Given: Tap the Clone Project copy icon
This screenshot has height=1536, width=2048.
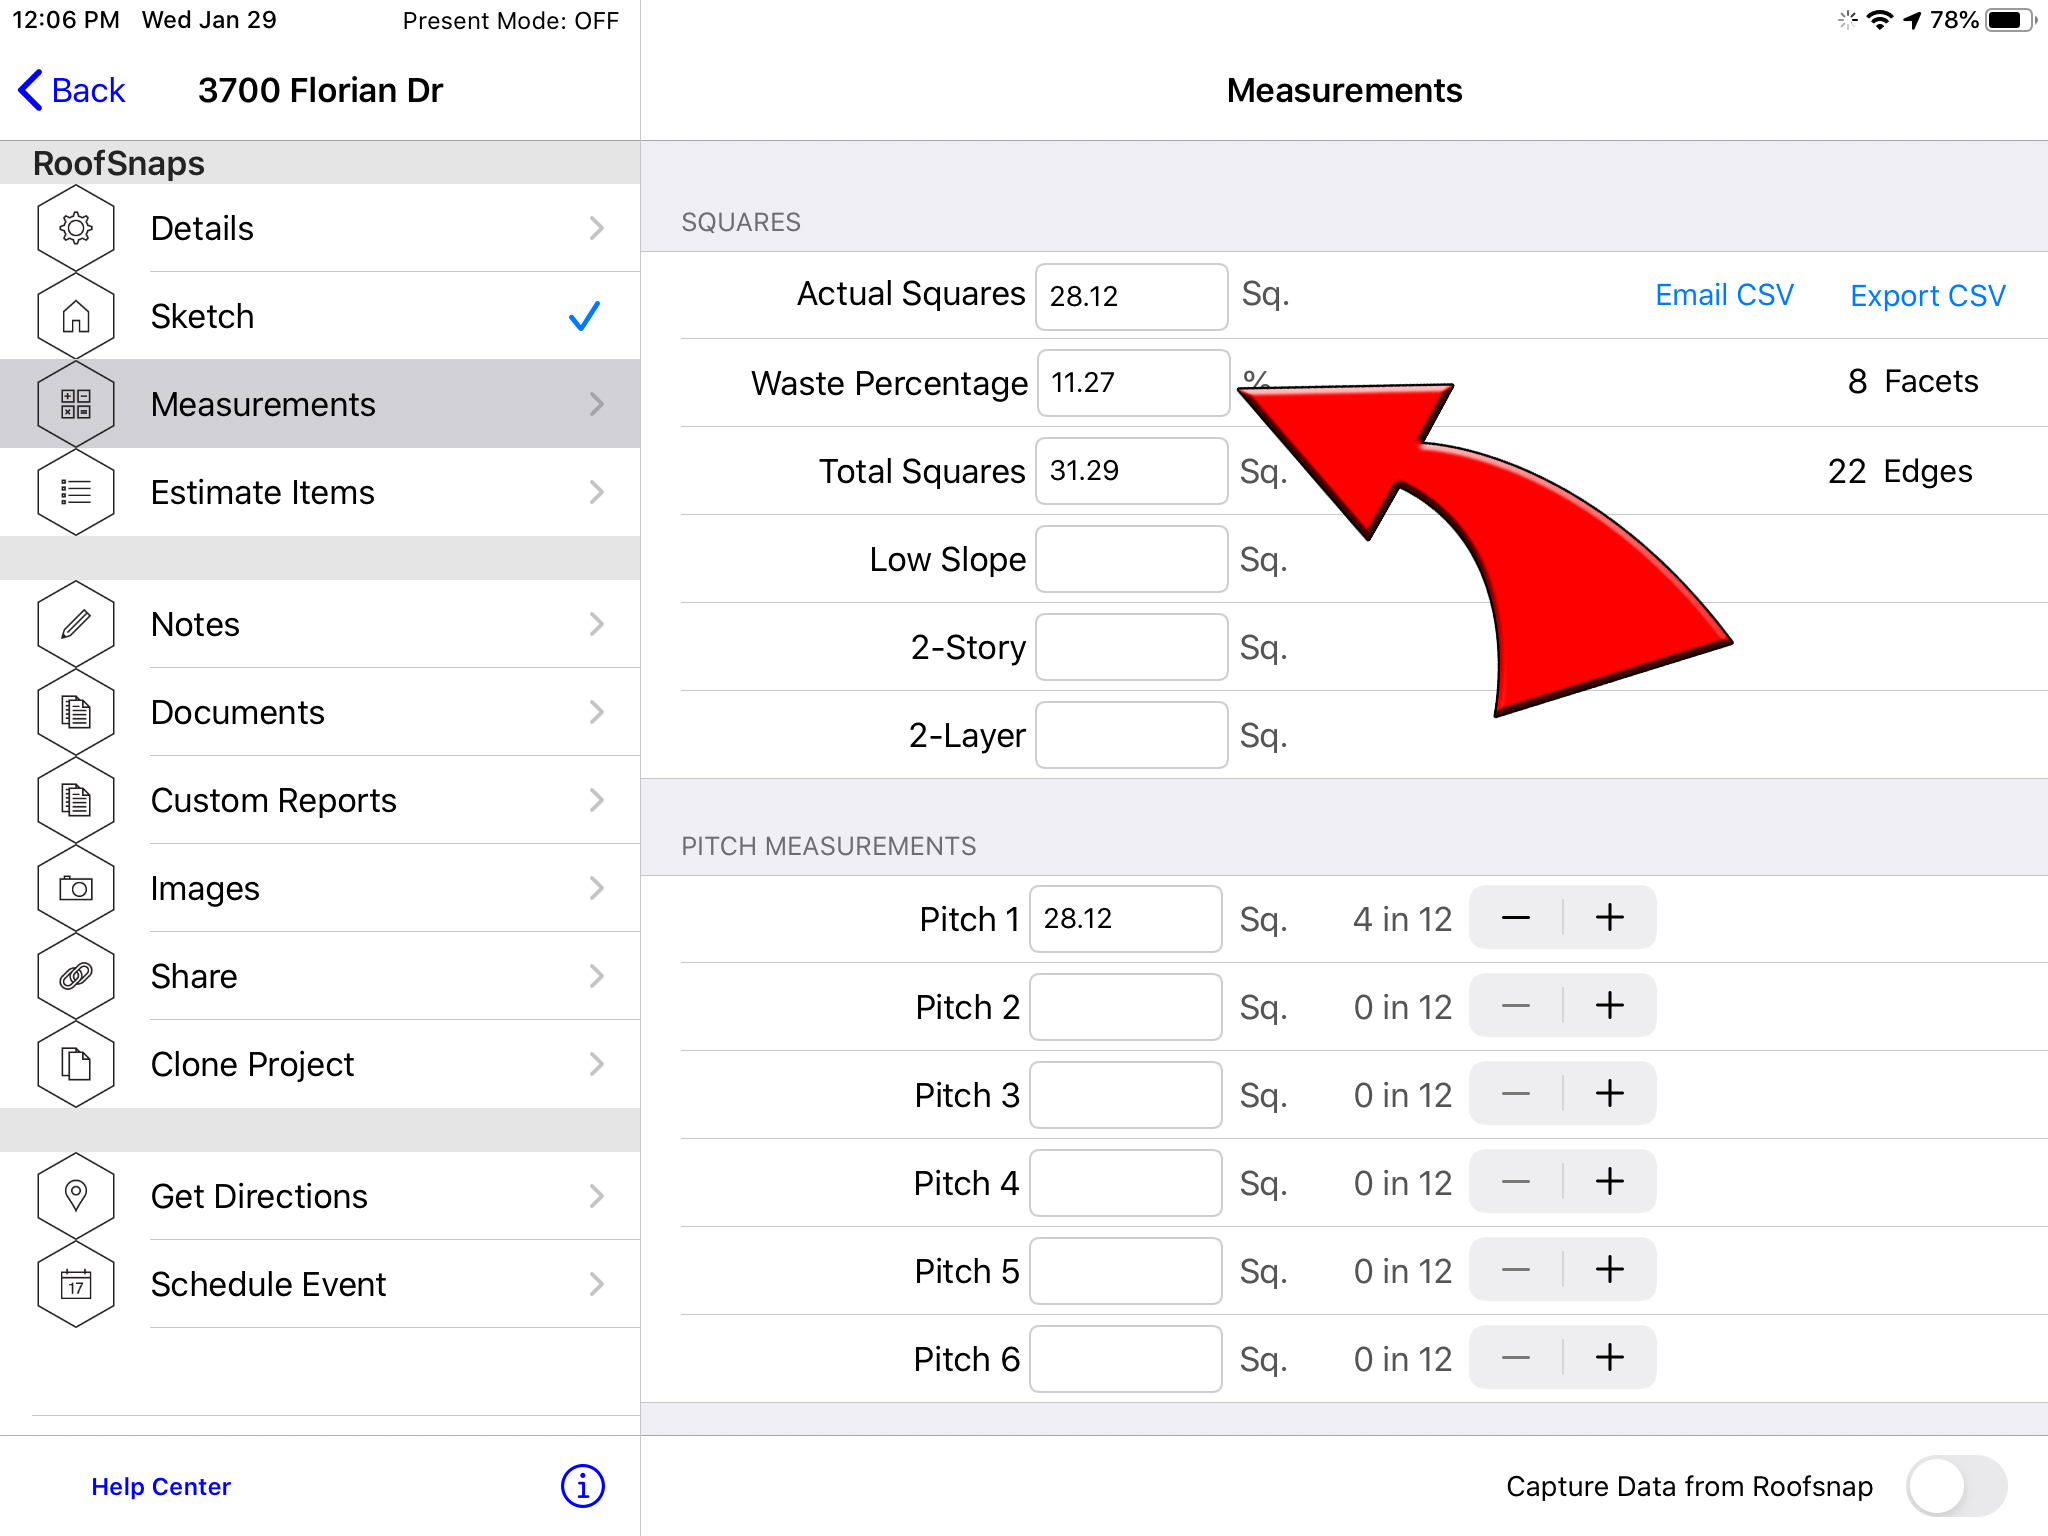Looking at the screenshot, I should [76, 1064].
